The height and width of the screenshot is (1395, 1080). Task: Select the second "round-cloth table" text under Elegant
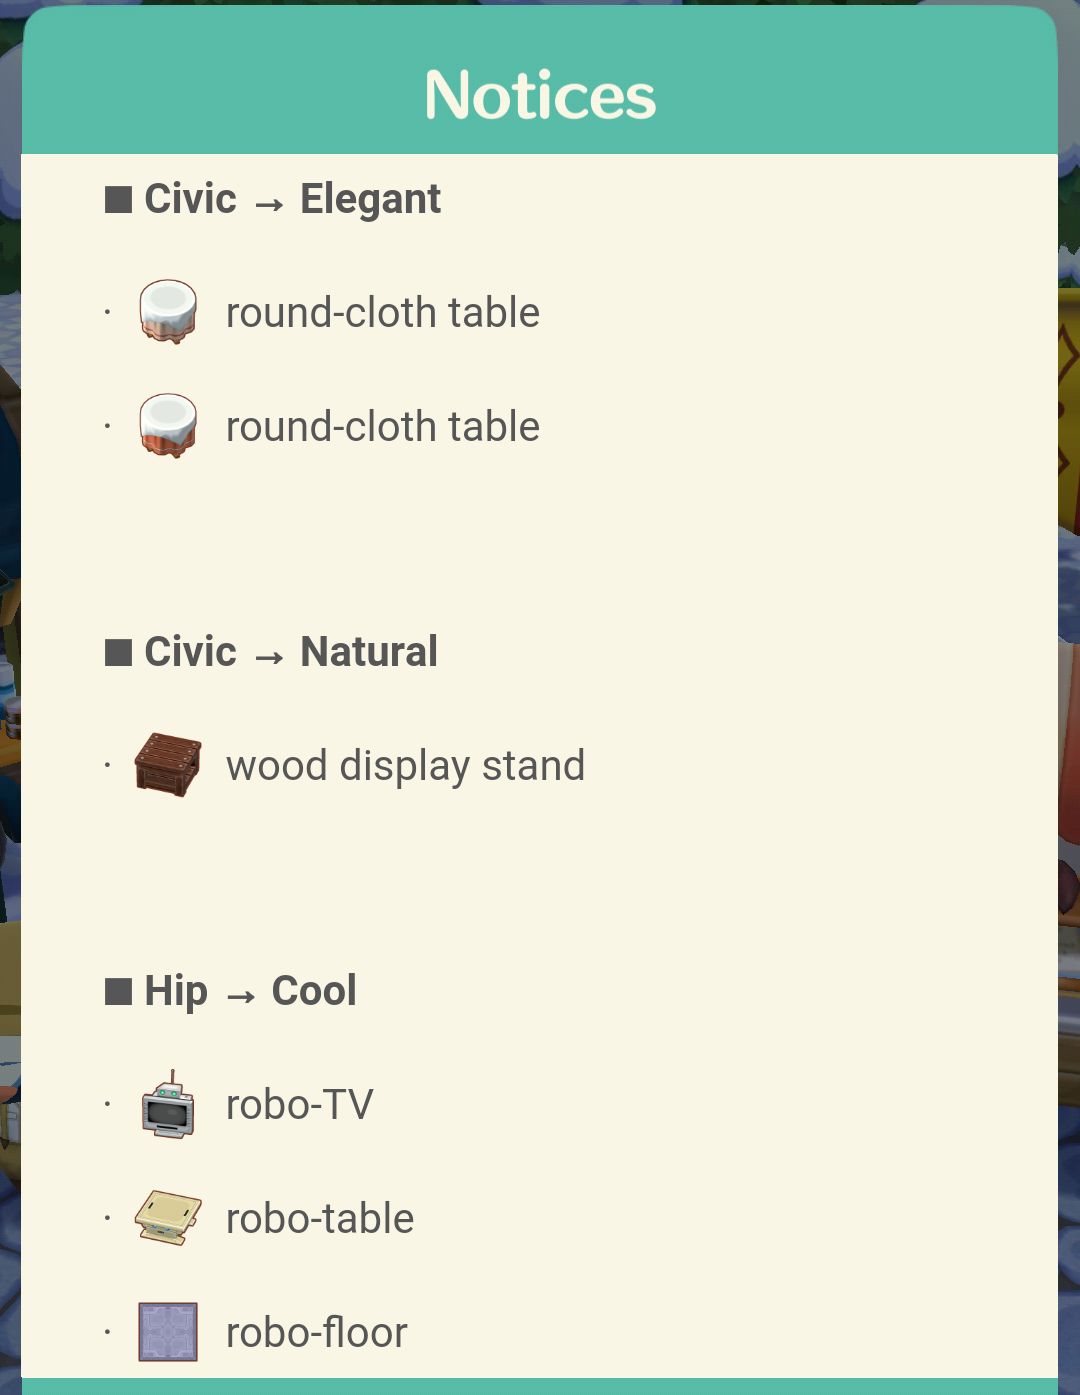[383, 427]
